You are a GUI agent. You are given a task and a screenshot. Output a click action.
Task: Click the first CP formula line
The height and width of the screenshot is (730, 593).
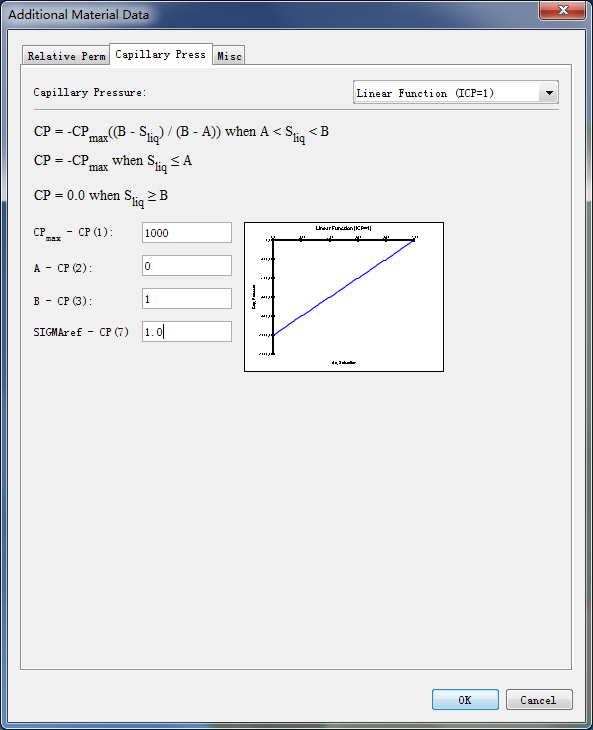click(182, 134)
